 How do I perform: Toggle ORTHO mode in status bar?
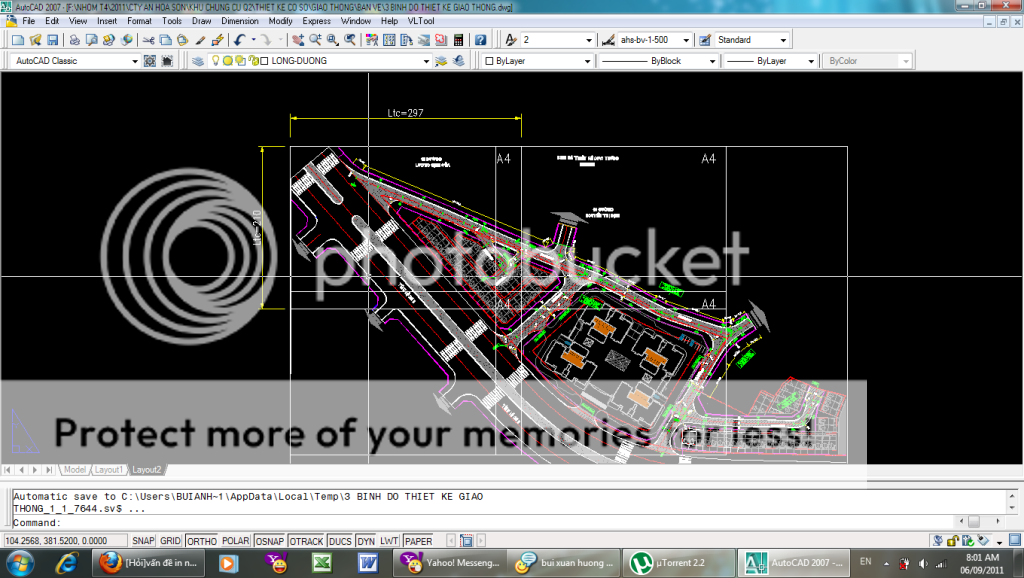202,541
